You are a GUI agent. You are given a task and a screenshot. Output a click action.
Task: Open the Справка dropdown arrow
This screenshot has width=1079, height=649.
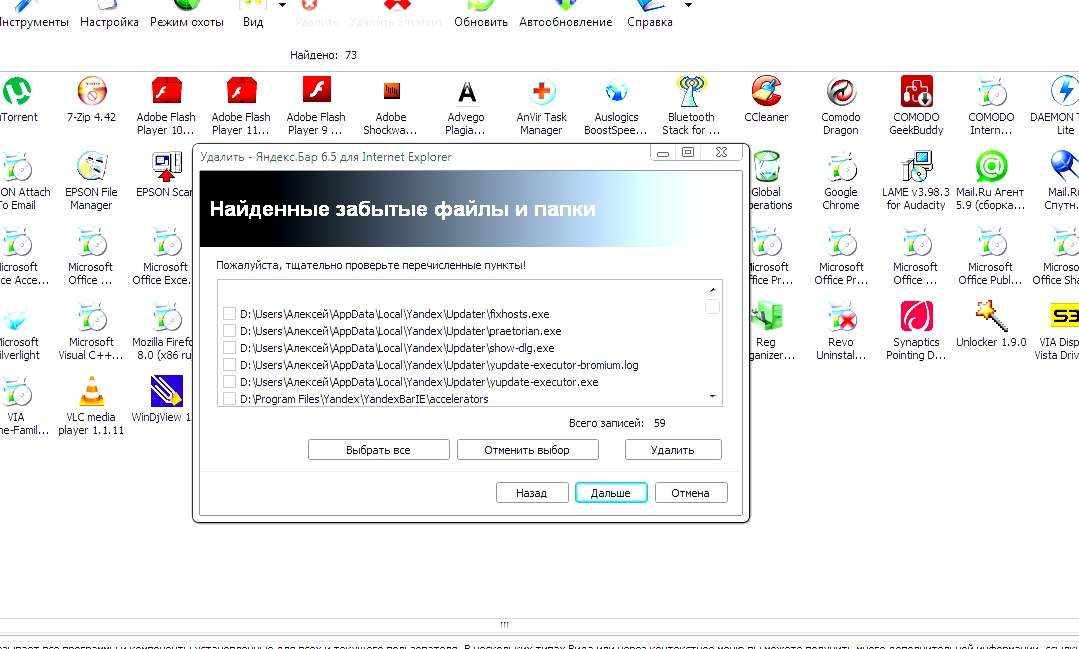coord(689,5)
